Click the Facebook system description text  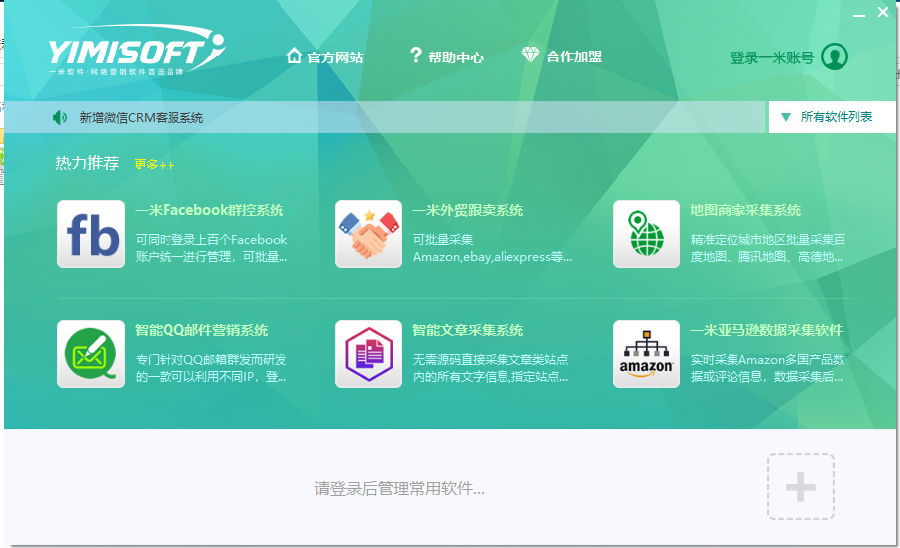click(211, 248)
